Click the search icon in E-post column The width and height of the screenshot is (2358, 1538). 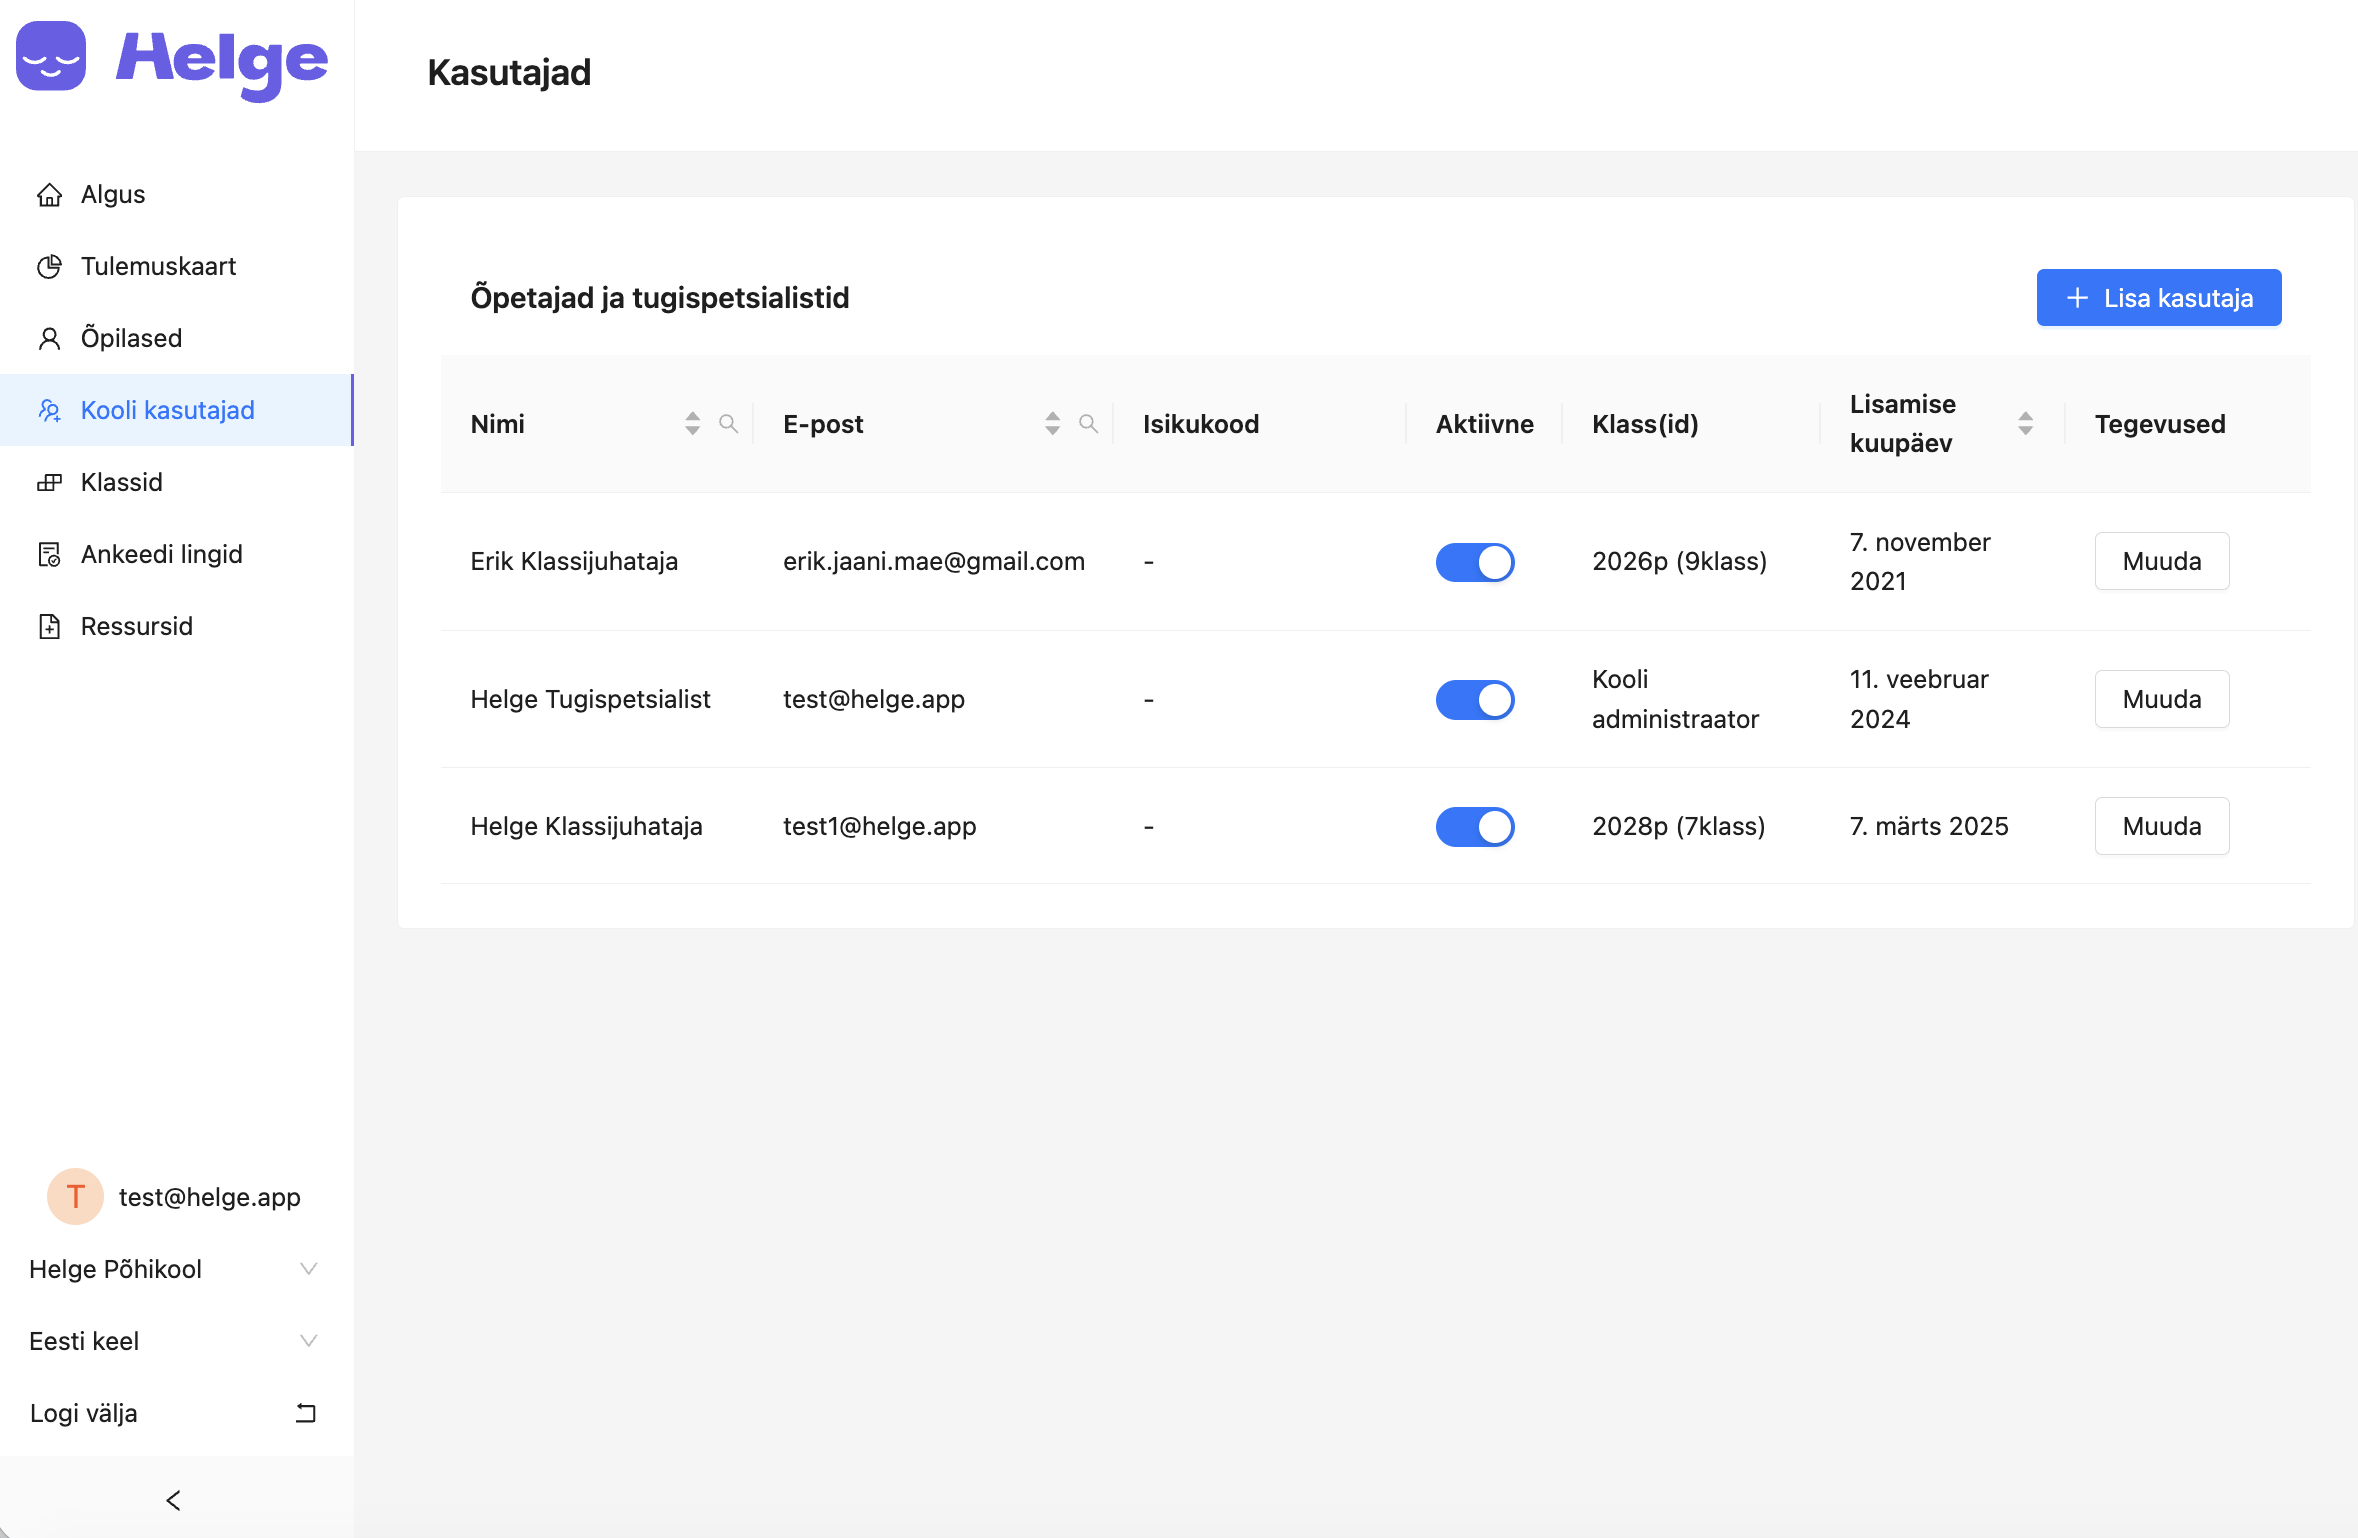point(1088,424)
